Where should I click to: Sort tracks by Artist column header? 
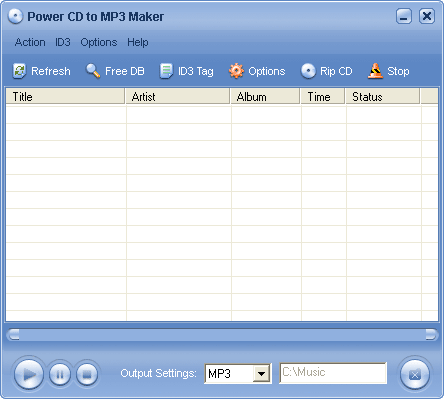click(x=178, y=97)
